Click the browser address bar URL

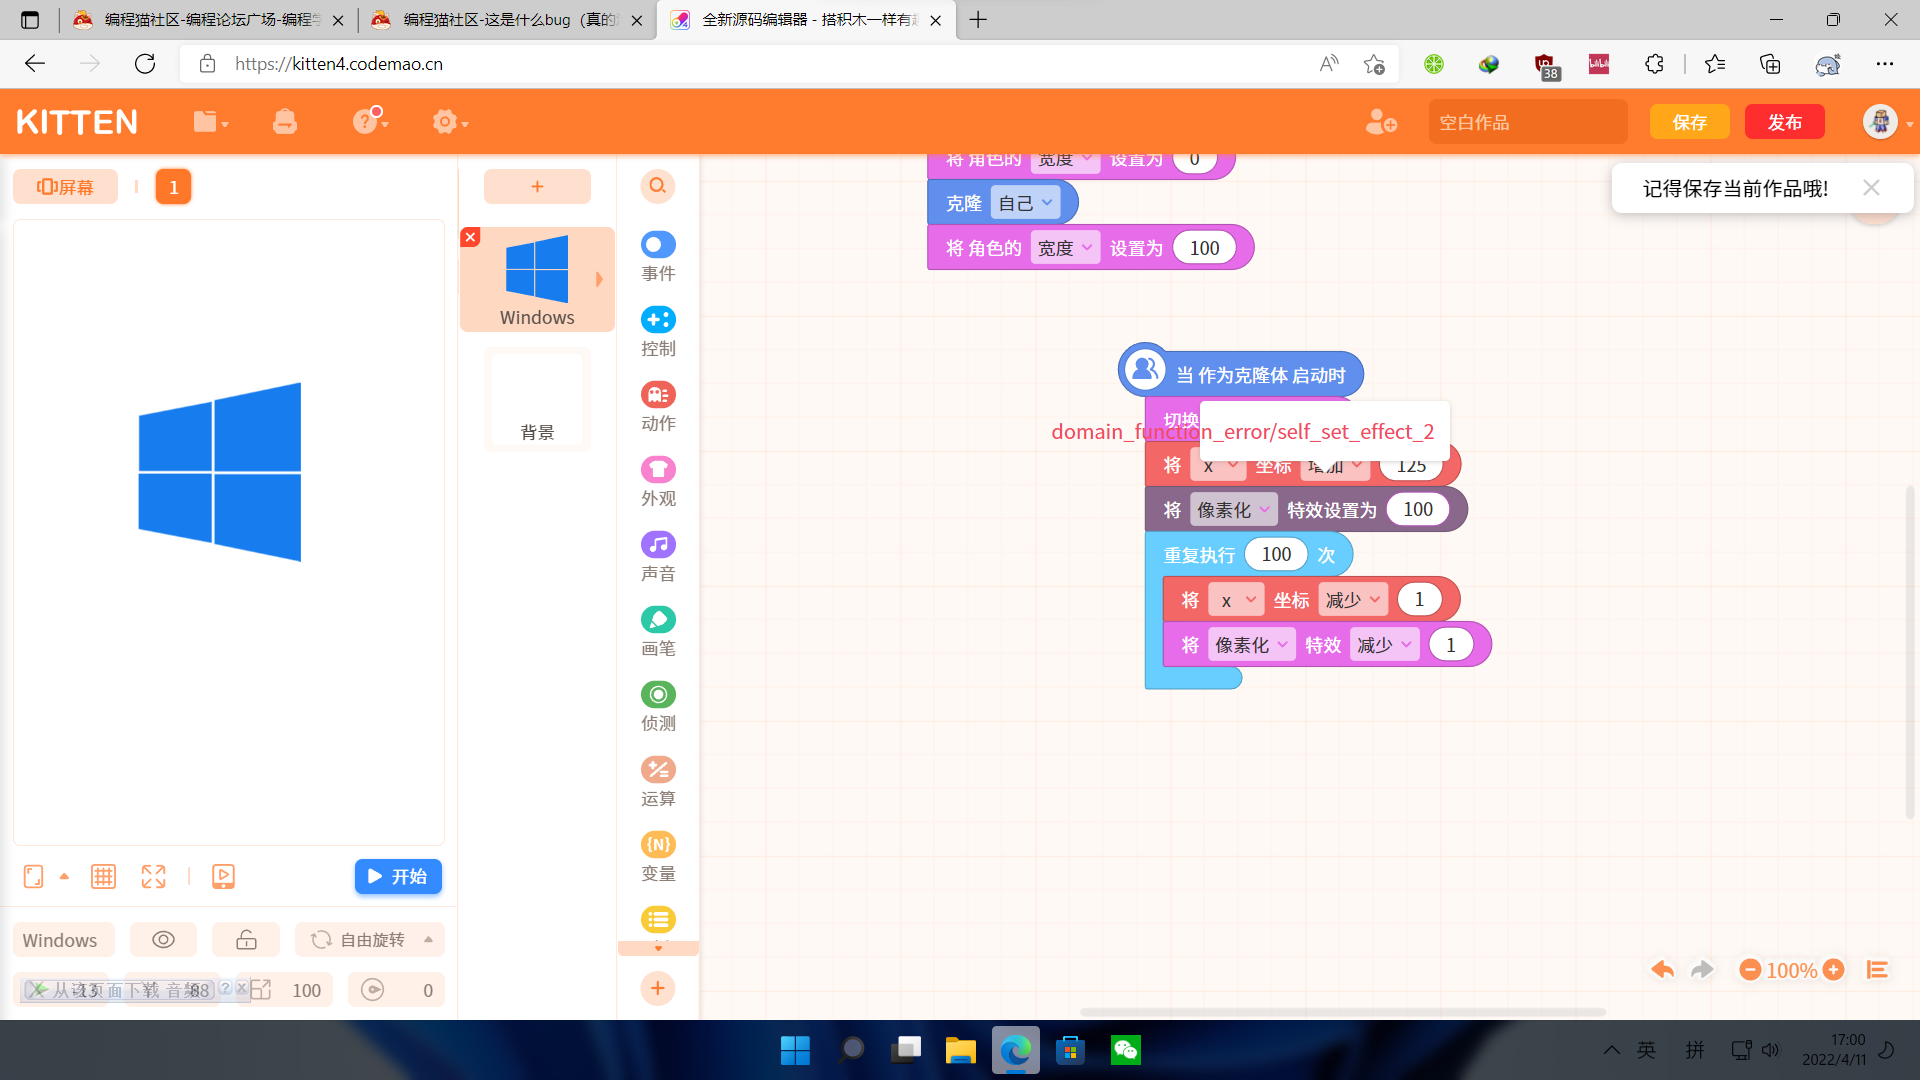coord(339,64)
